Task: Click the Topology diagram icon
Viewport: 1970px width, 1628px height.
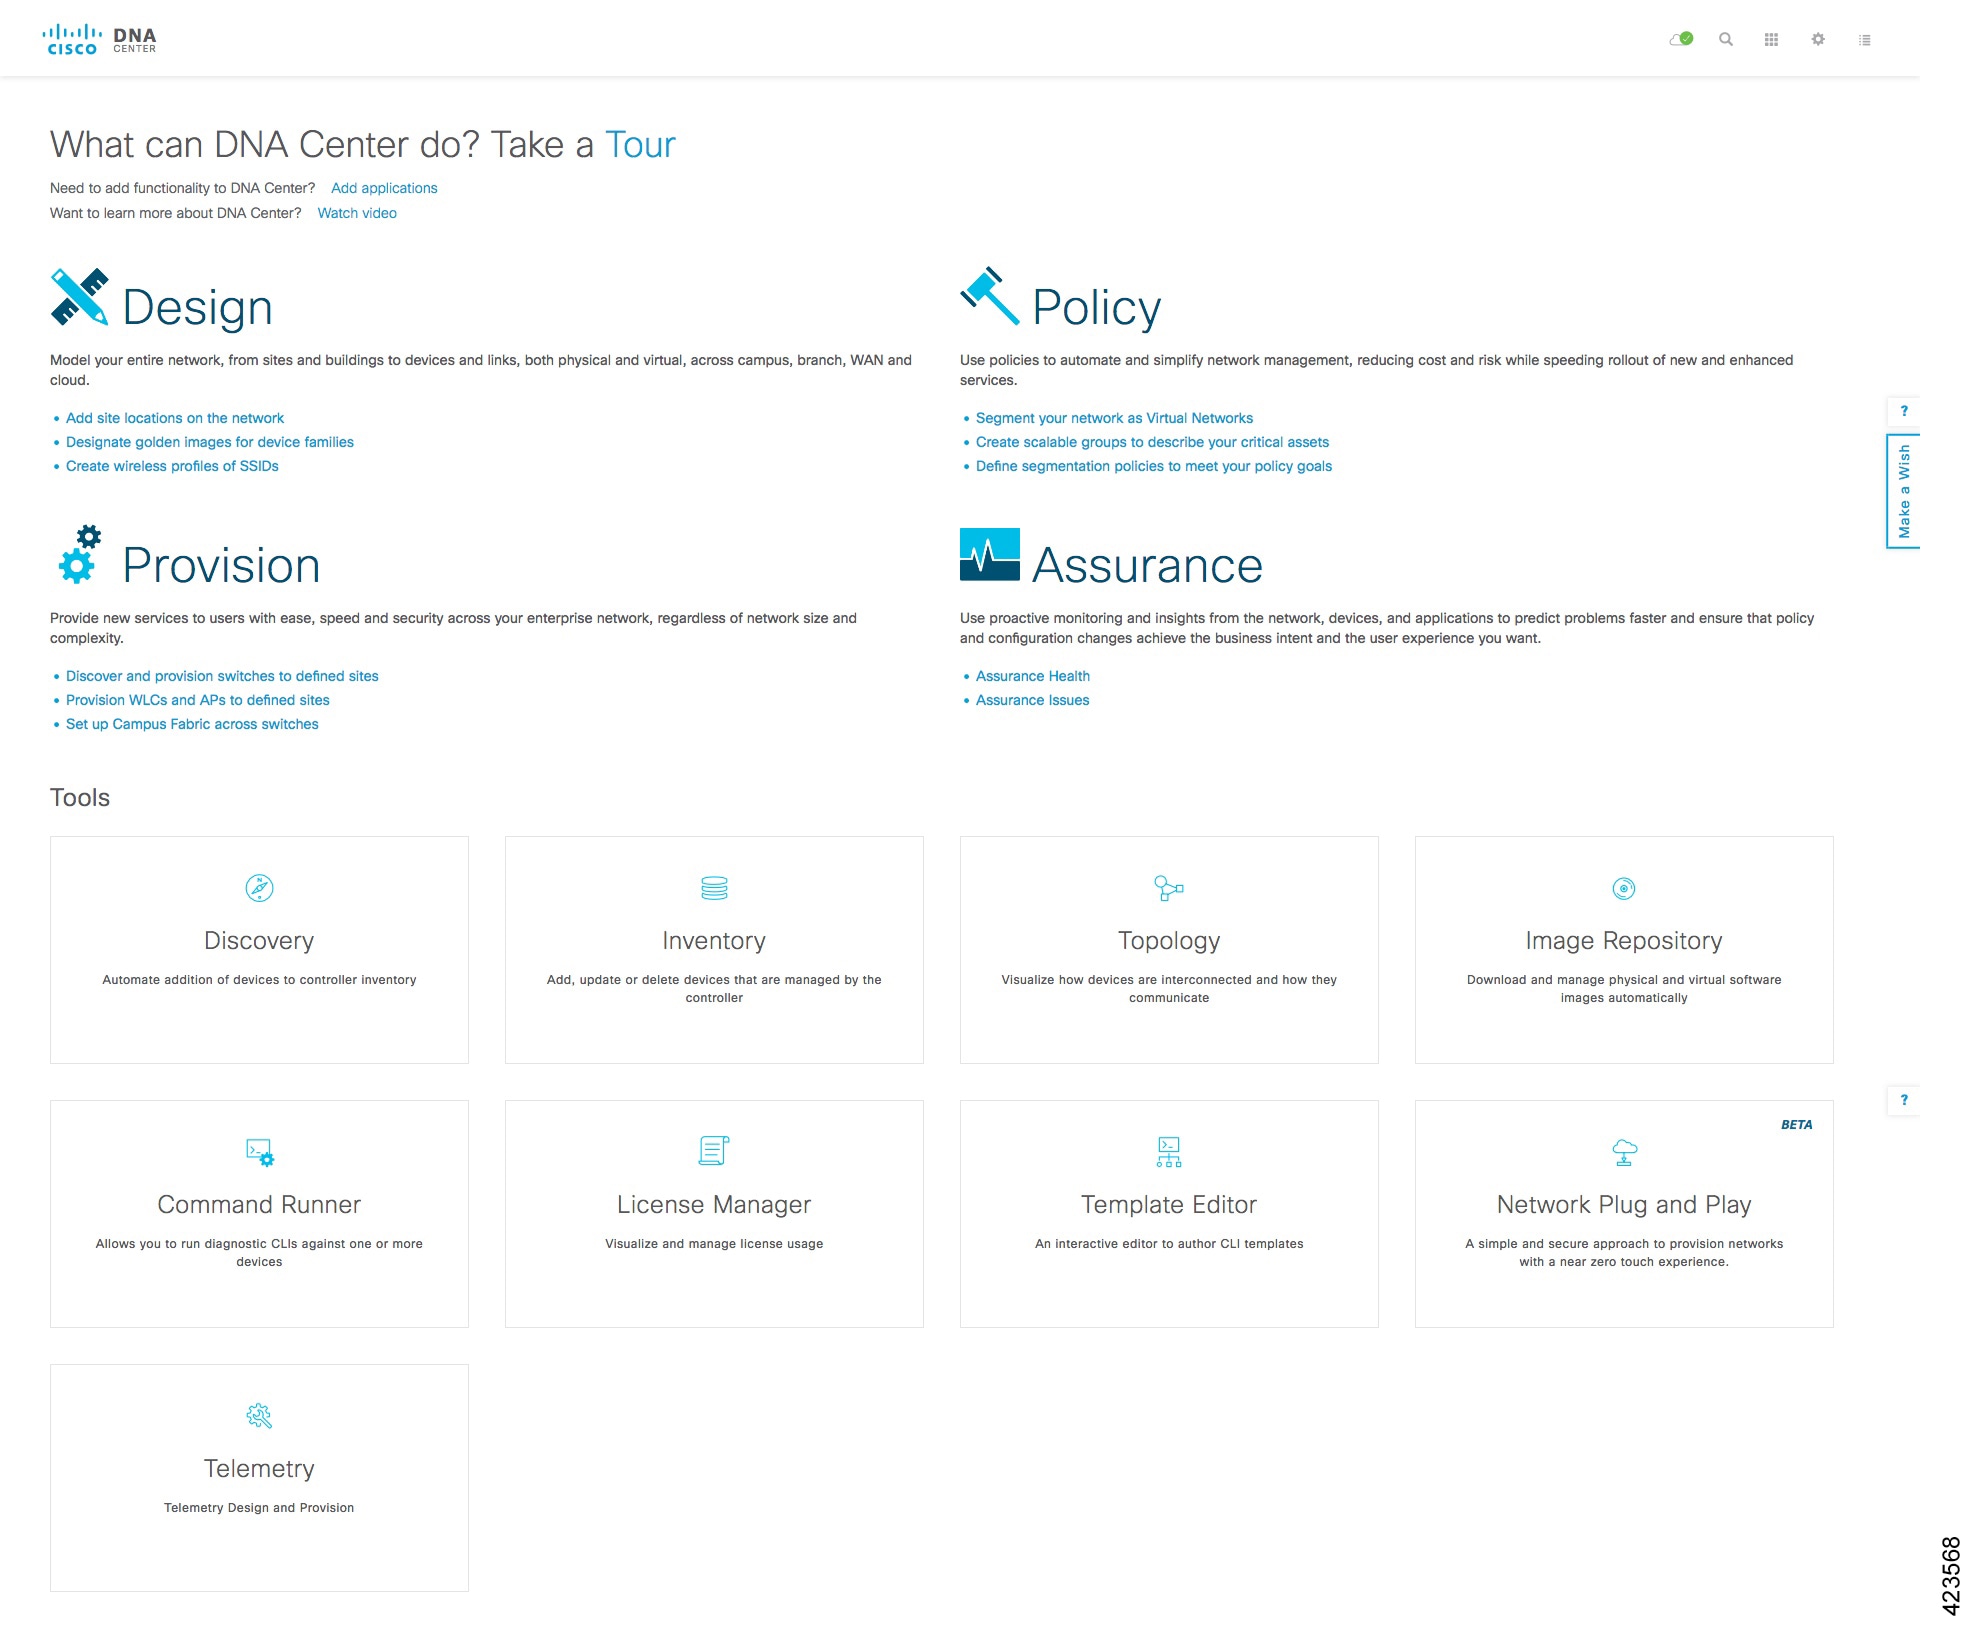Action: tap(1169, 888)
